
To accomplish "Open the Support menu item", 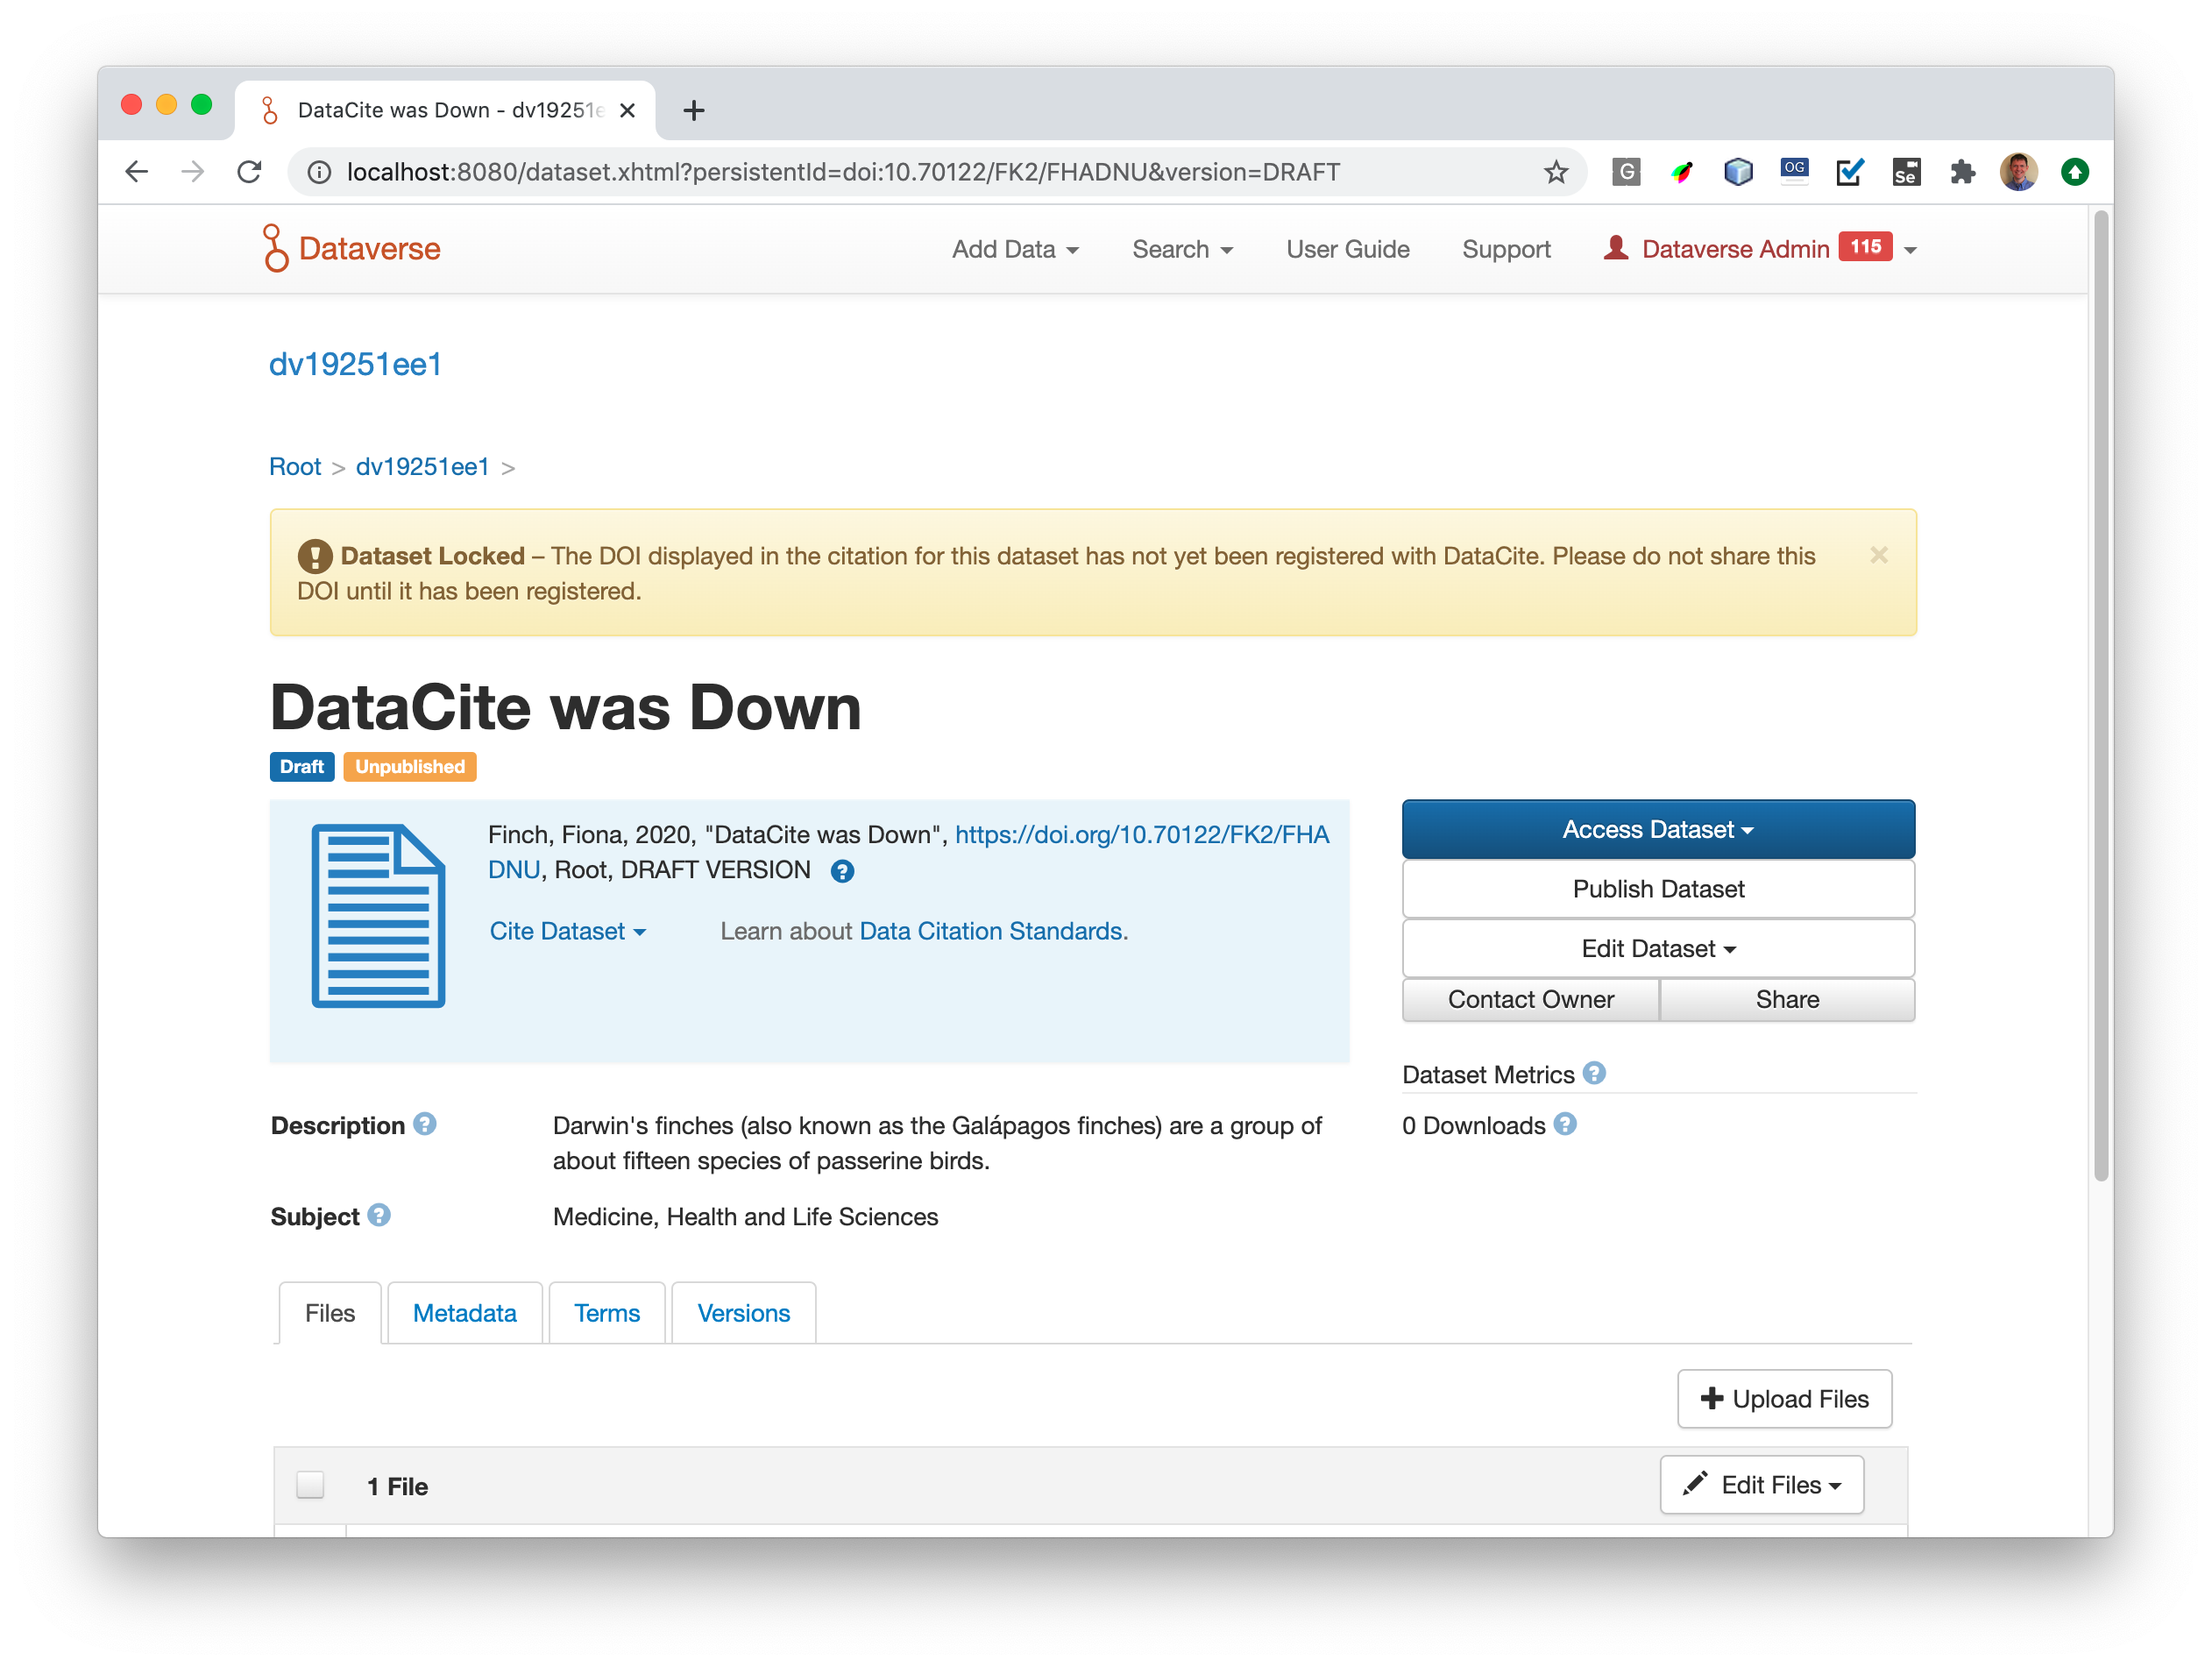I will 1506,249.
